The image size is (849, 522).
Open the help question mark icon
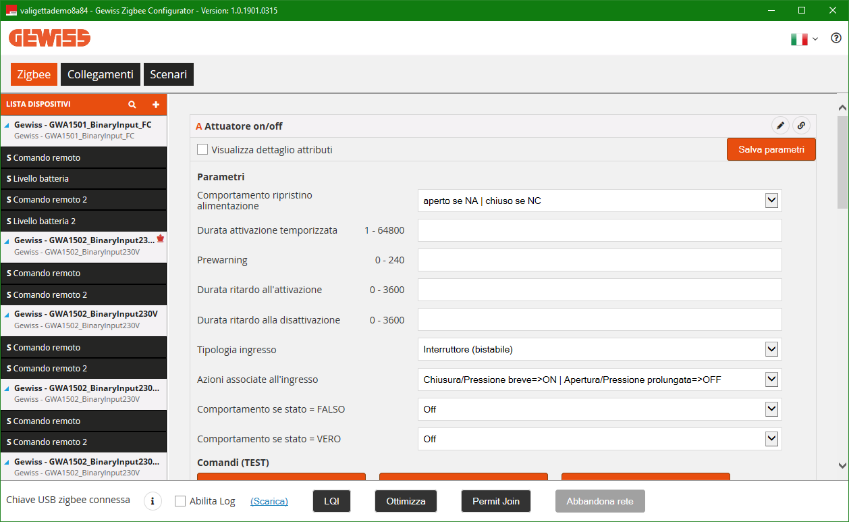[x=836, y=38]
